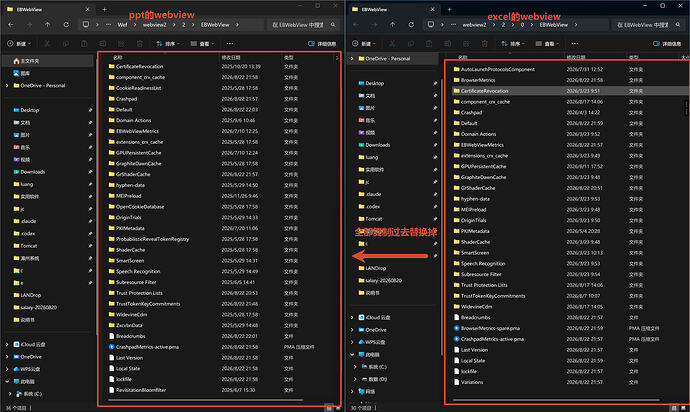
Task: Open the See more (...) menu in right toolbar
Action: tap(575, 44)
